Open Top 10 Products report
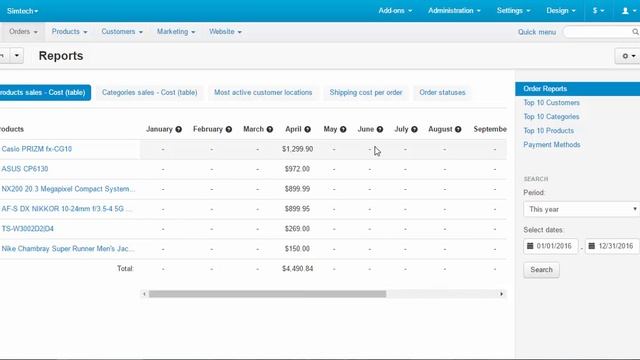Image resolution: width=640 pixels, height=360 pixels. coord(549,131)
